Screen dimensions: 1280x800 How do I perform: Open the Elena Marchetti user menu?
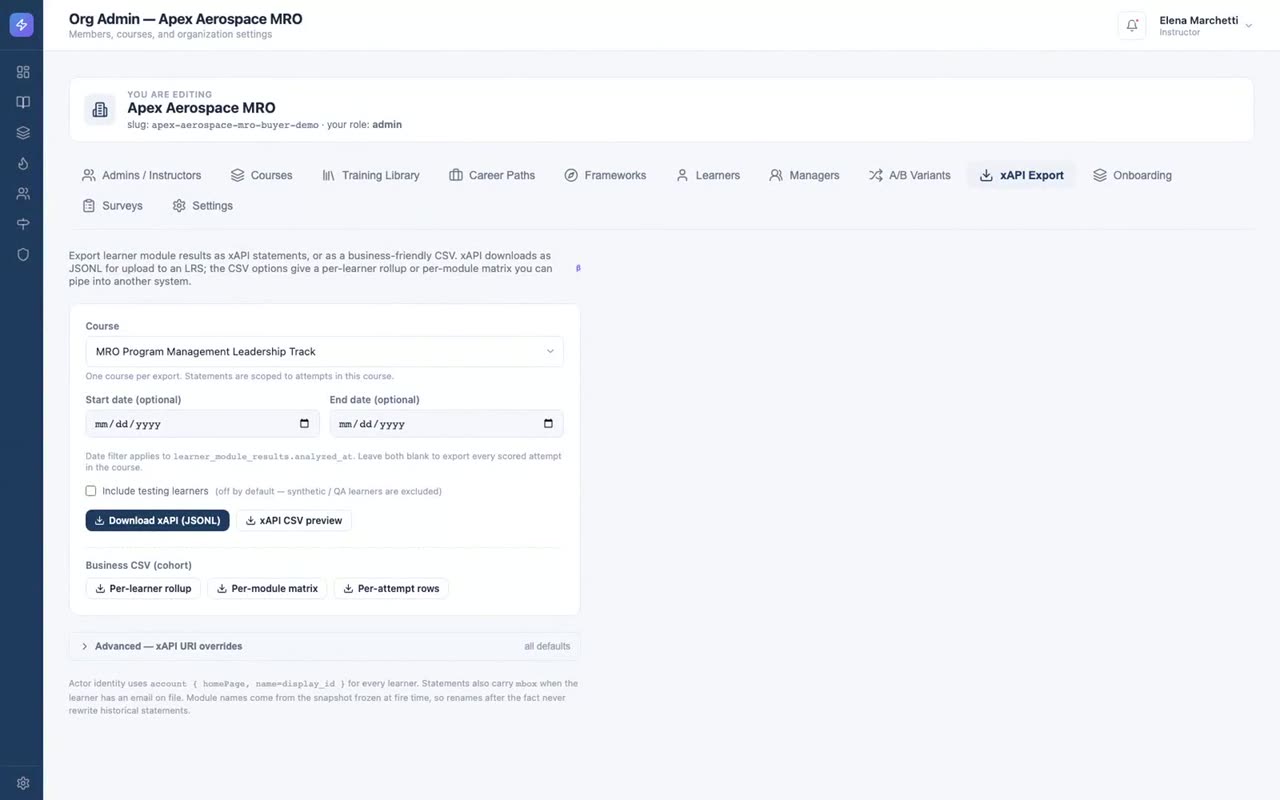pyautogui.click(x=1205, y=26)
